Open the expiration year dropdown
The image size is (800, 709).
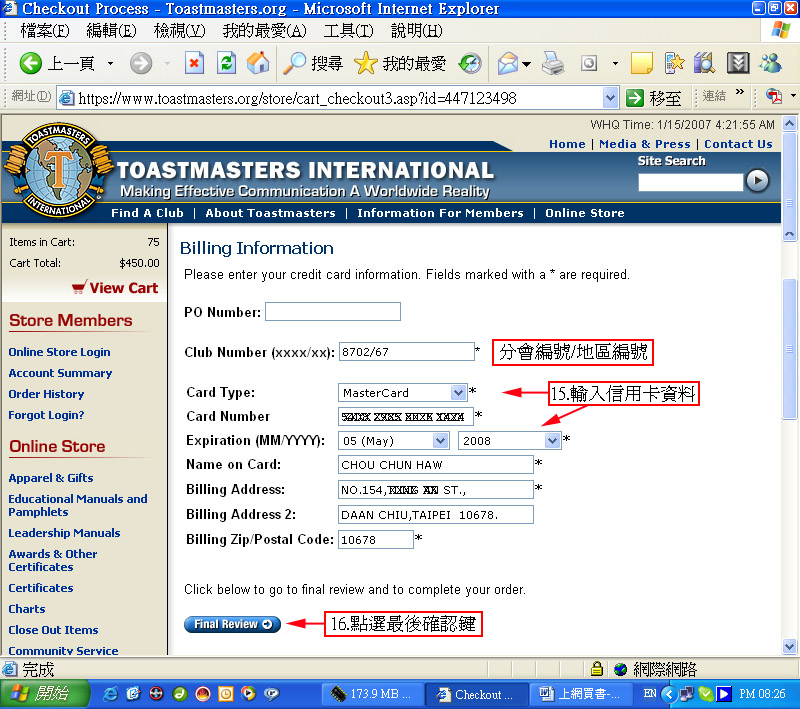click(552, 441)
